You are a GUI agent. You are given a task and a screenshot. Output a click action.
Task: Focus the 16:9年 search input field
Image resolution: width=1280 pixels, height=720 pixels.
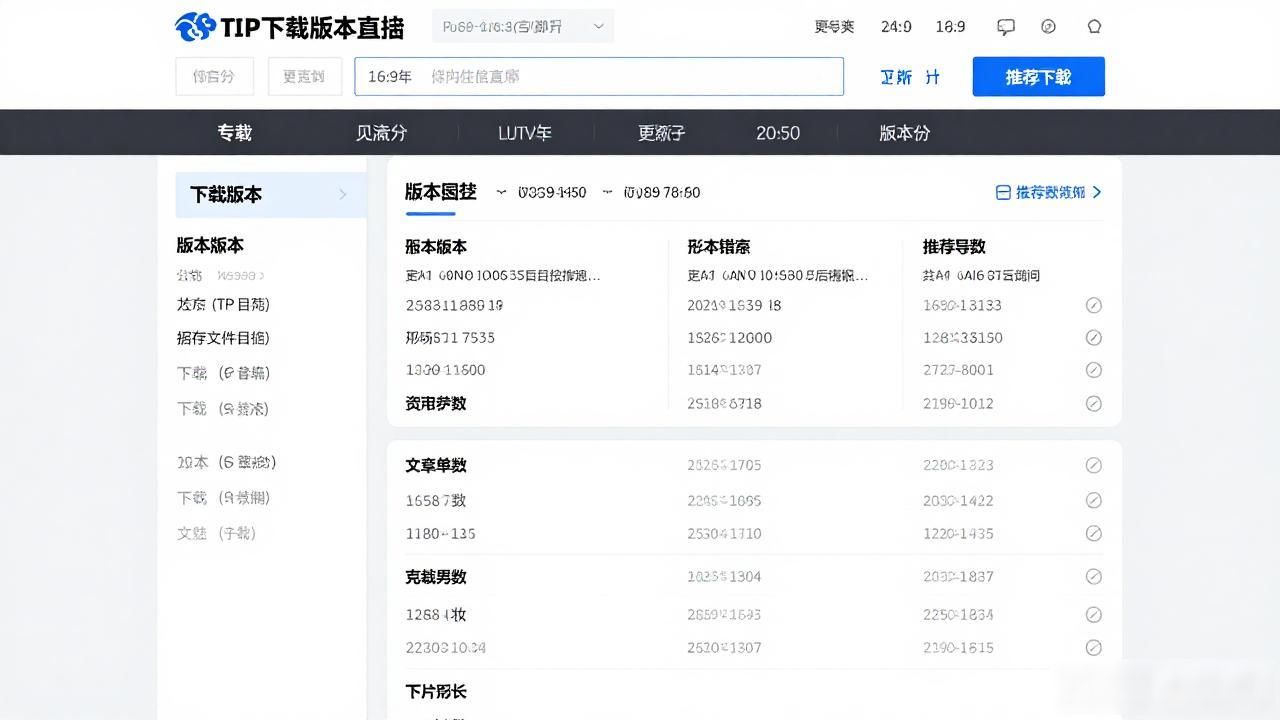pos(599,76)
